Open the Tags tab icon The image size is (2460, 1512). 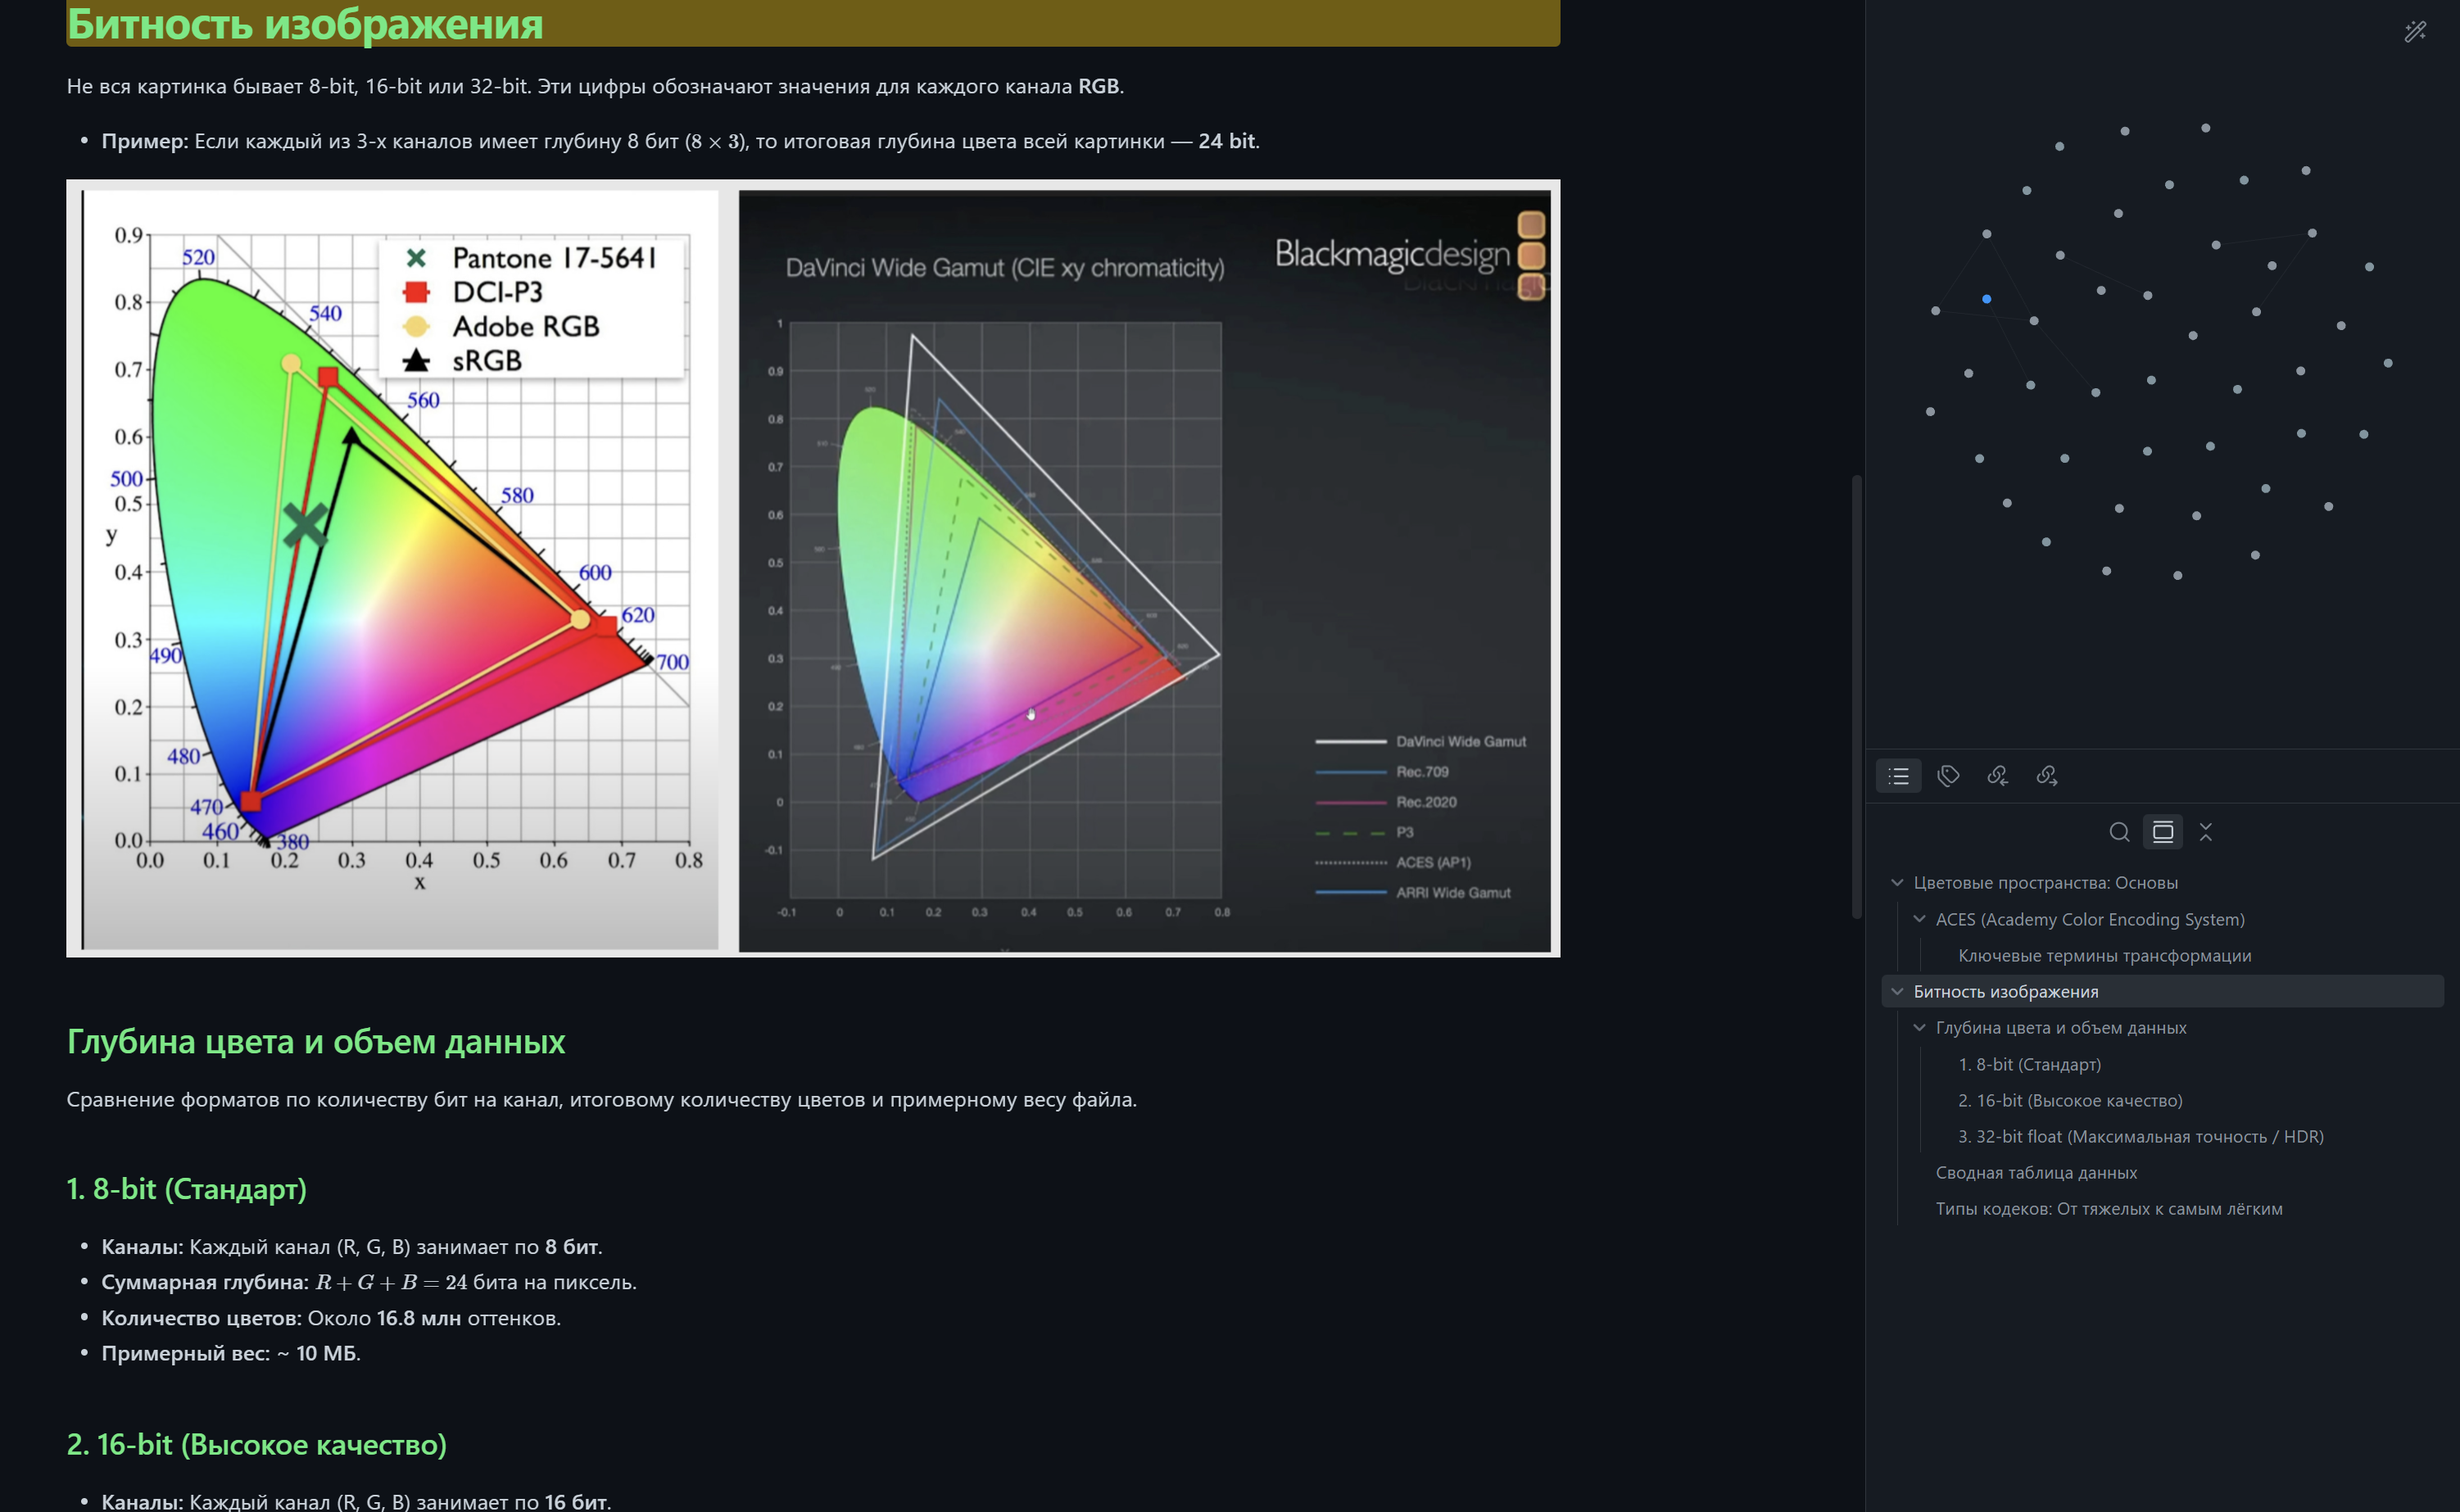pos(1948,776)
